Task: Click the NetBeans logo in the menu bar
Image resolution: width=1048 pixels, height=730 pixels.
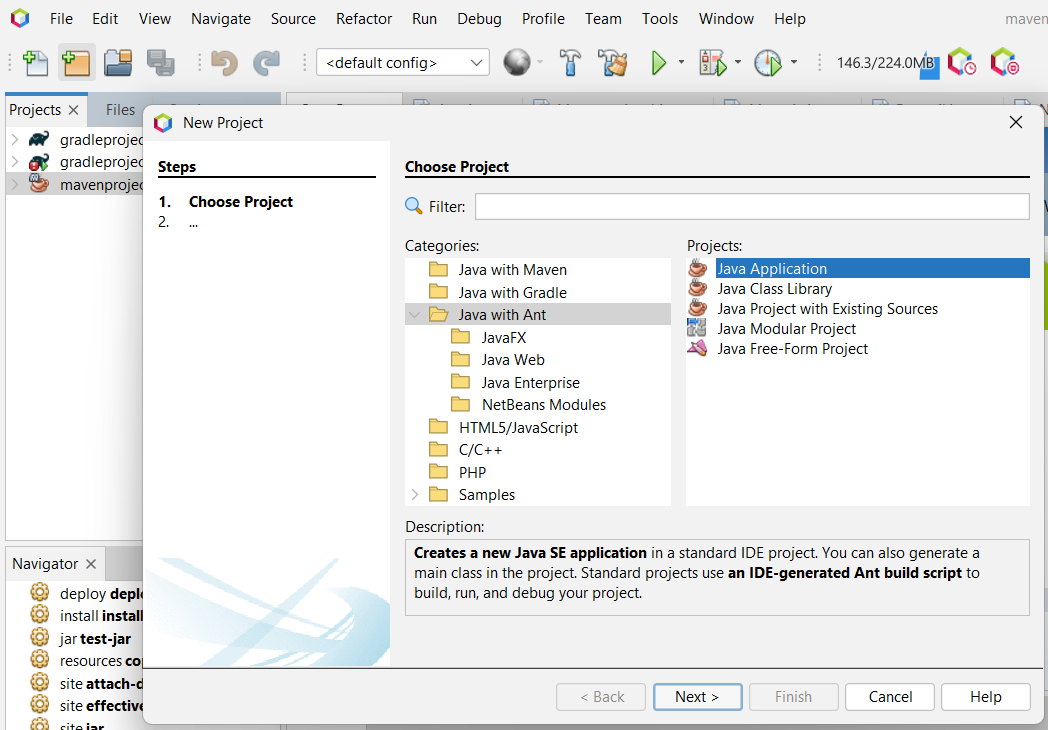Action: [x=20, y=18]
